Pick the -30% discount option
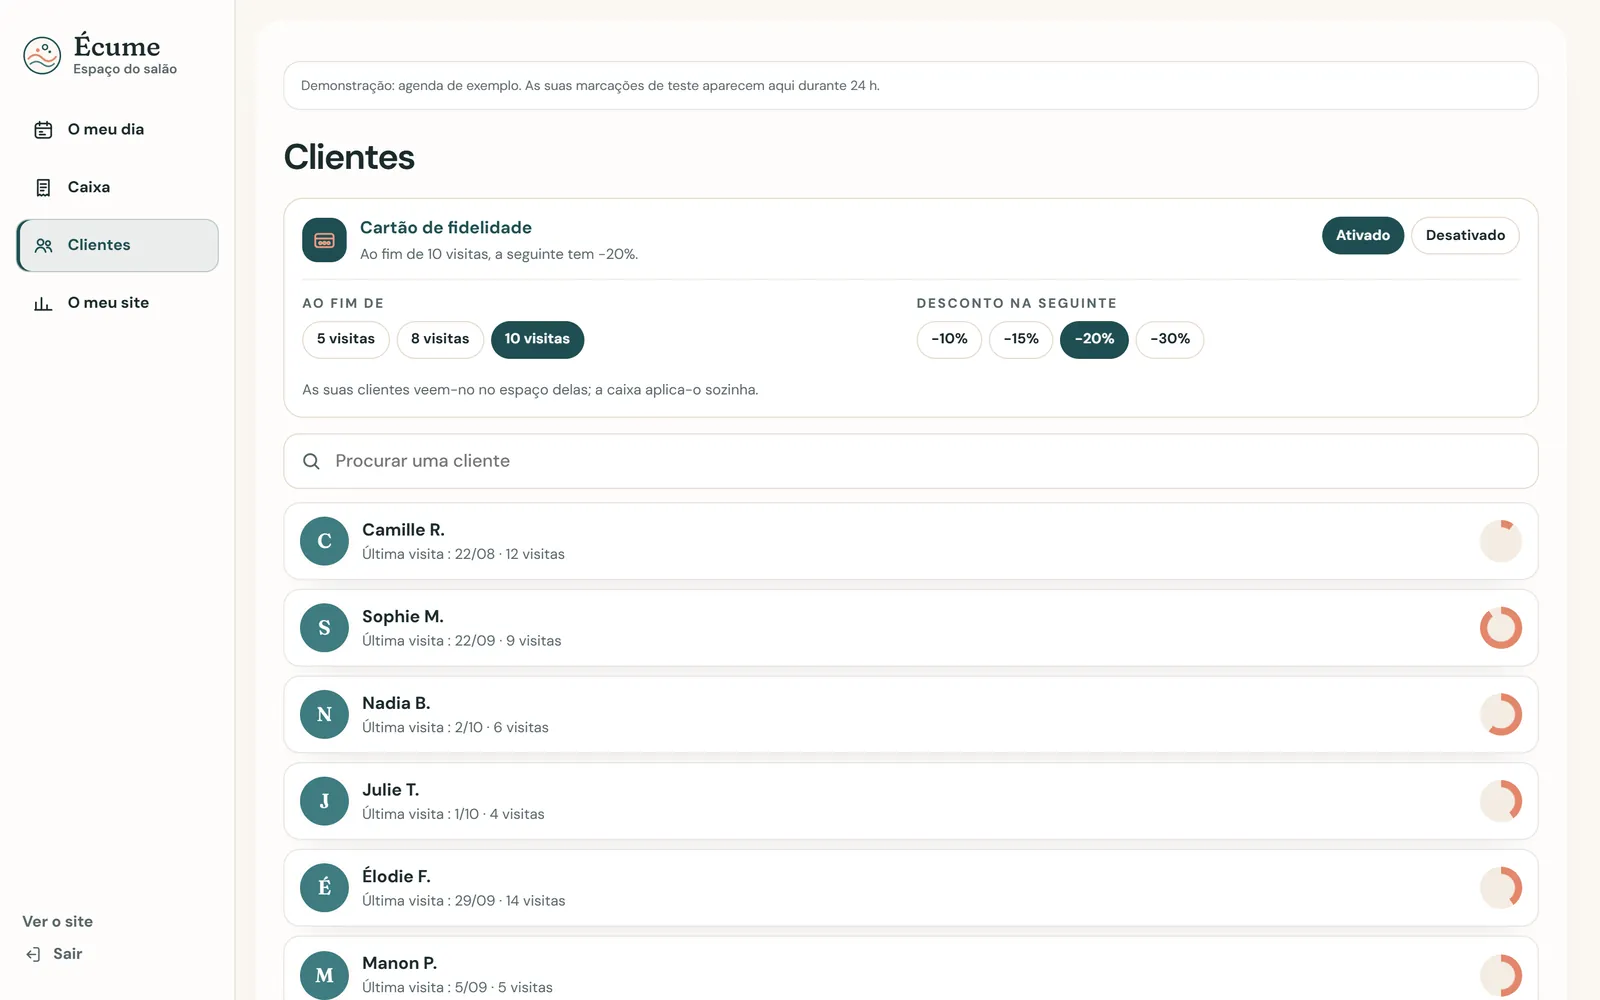 click(x=1169, y=339)
